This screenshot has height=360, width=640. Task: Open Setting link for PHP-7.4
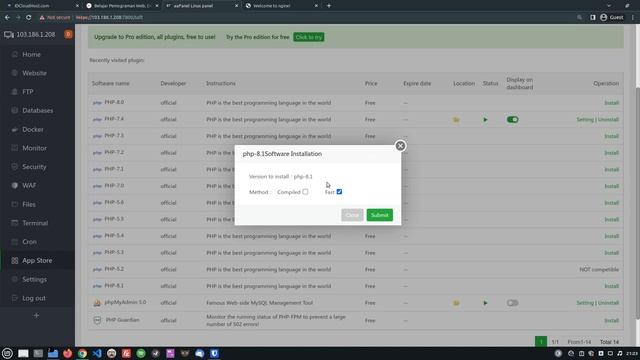585,120
